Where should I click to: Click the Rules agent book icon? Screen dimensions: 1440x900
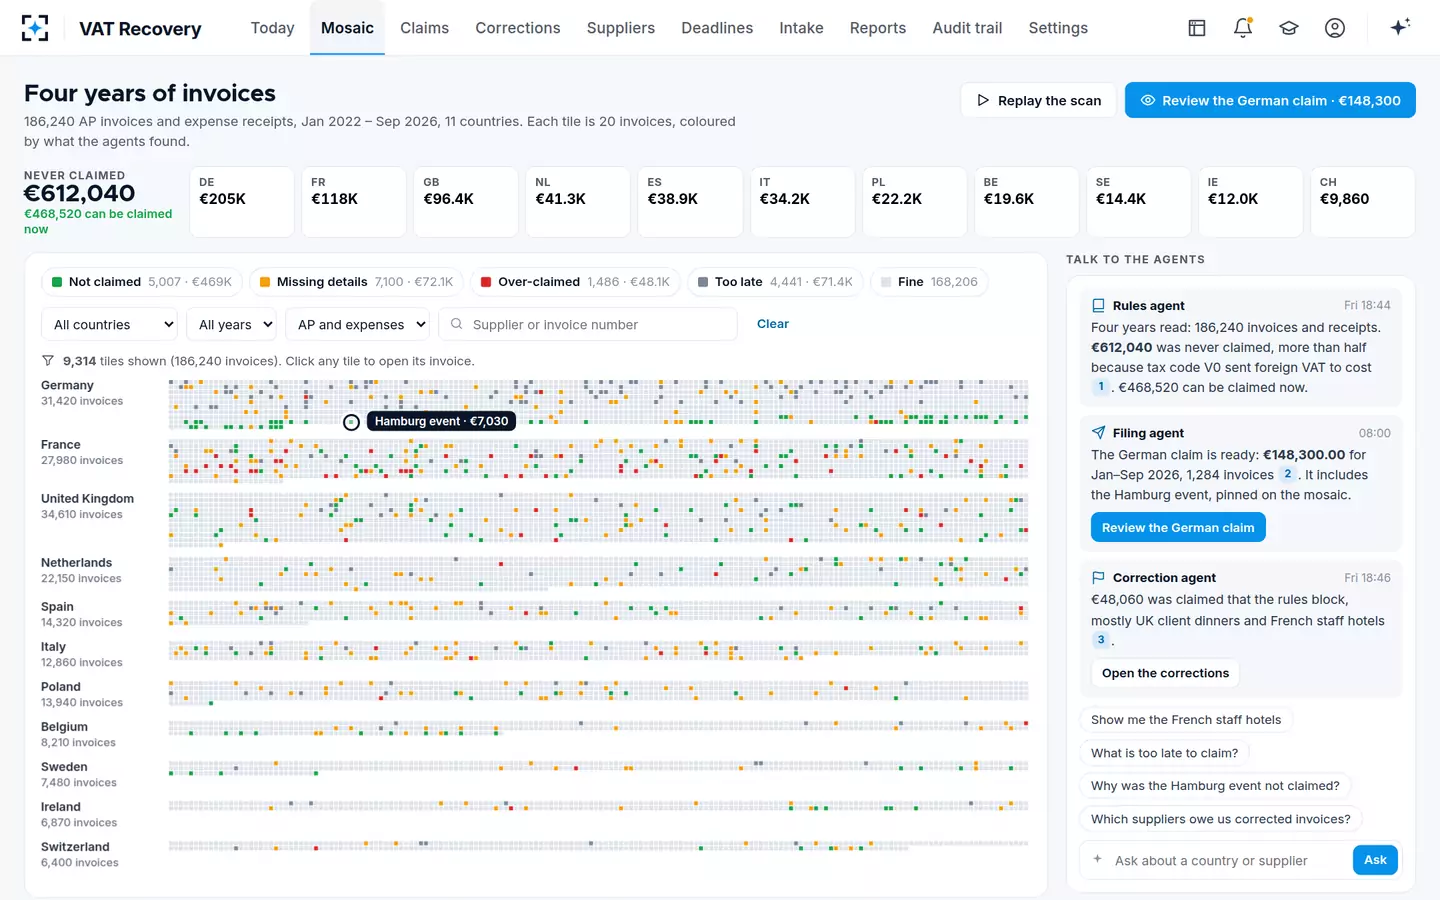pos(1098,306)
